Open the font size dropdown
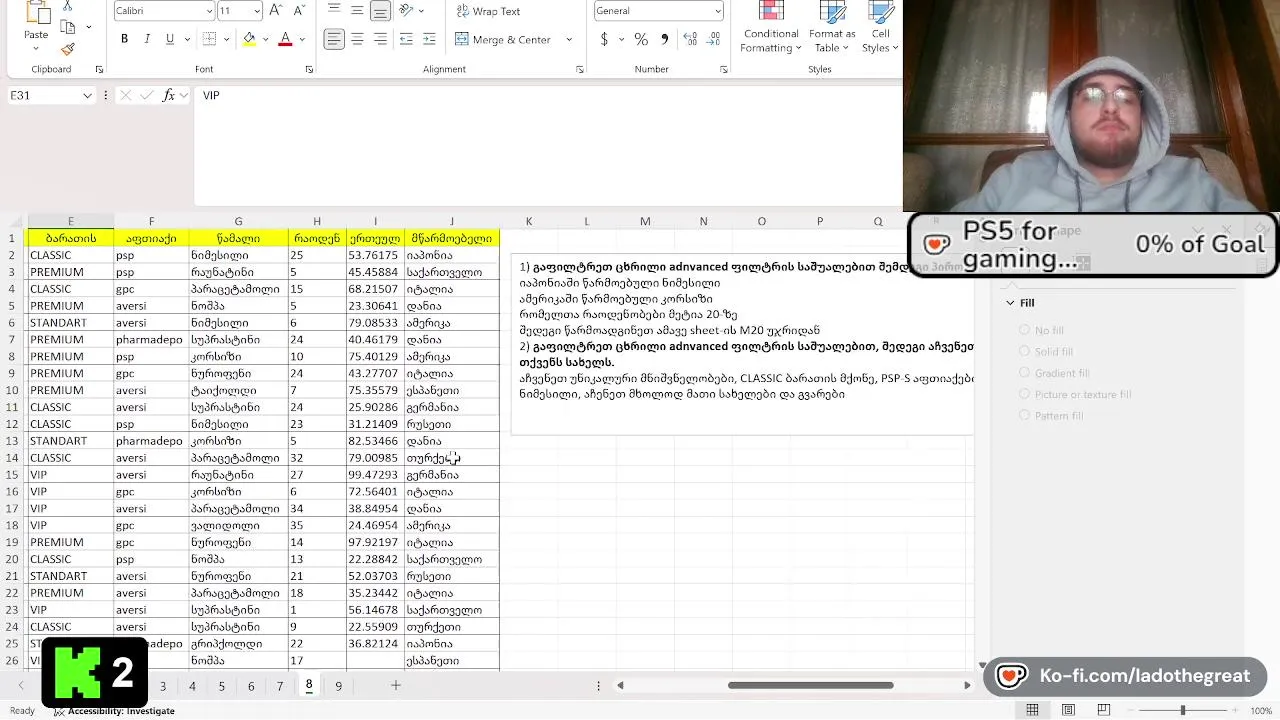 coord(257,11)
